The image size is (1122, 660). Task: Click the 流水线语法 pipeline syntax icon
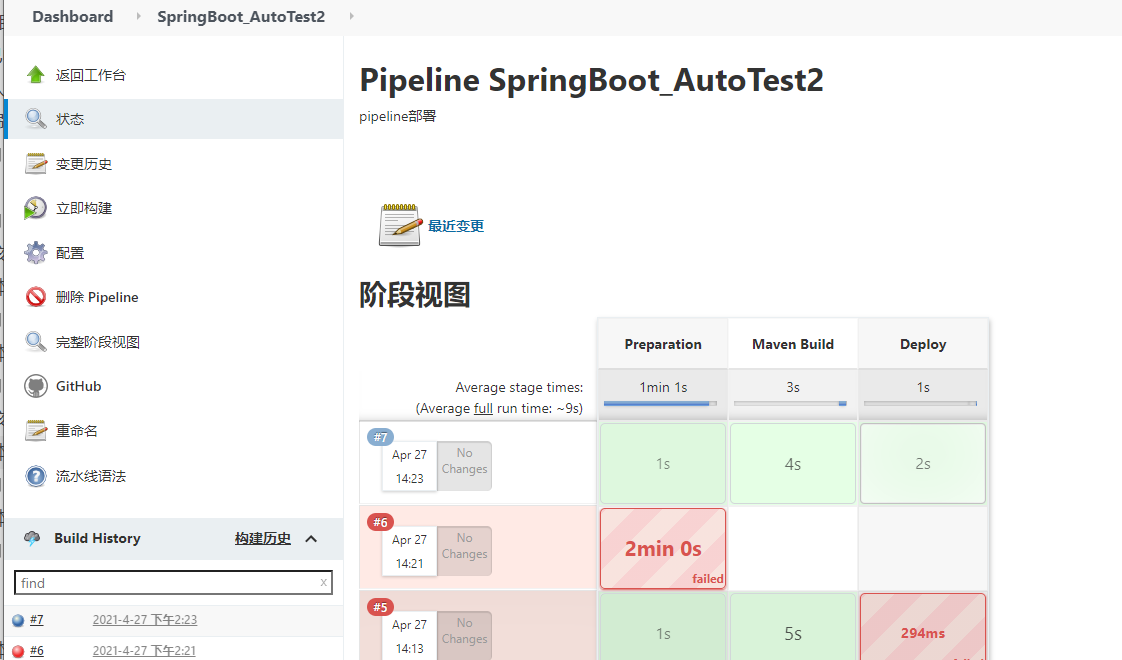pyautogui.click(x=34, y=475)
